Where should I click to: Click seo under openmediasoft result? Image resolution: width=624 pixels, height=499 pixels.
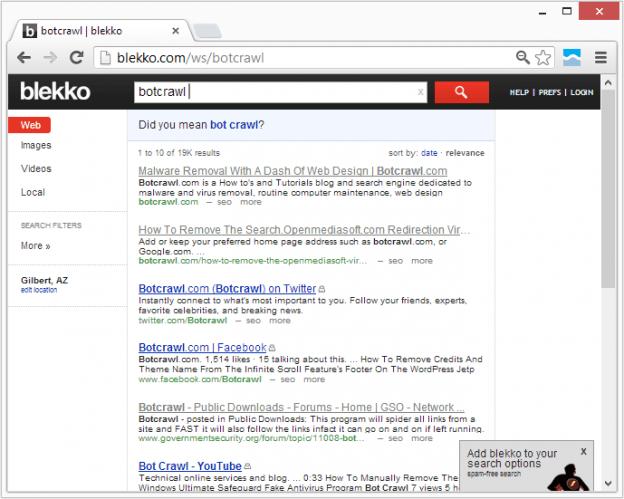(396, 261)
